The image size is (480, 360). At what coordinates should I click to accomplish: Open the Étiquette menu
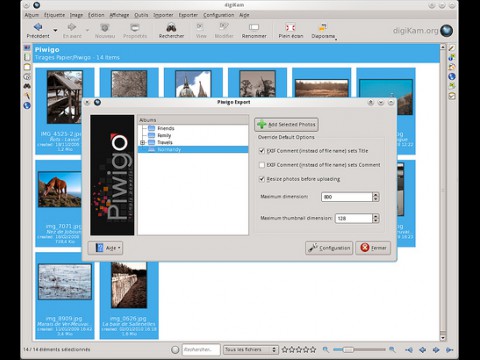point(54,15)
